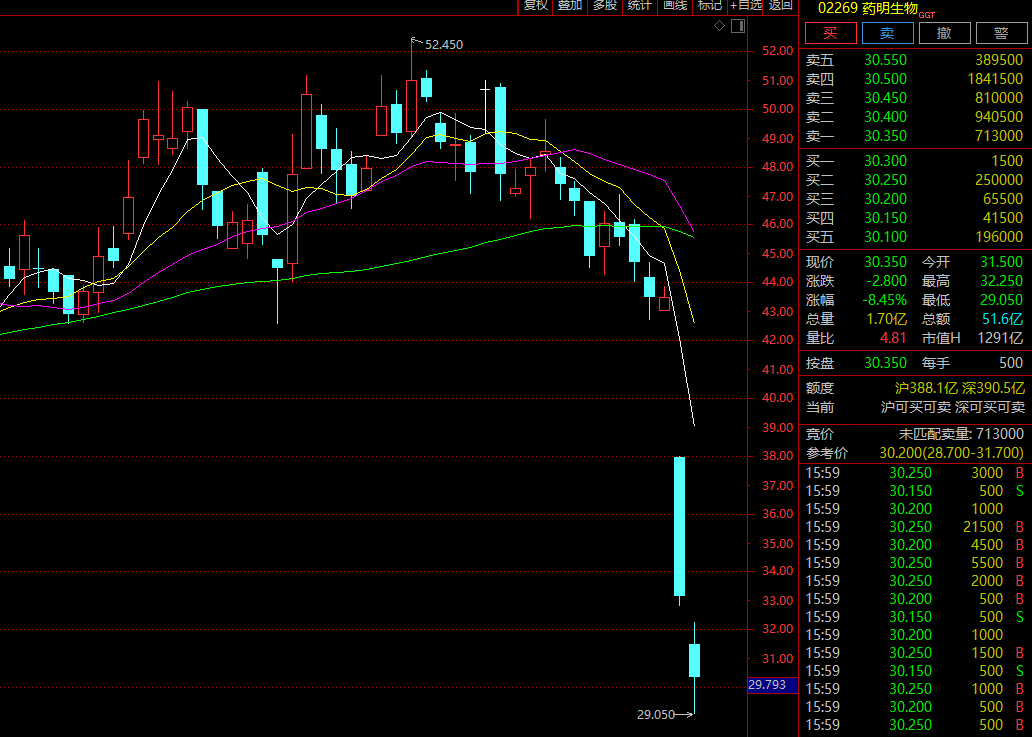Select the 买二 price 30.250
This screenshot has height=737, width=1032.
885,180
